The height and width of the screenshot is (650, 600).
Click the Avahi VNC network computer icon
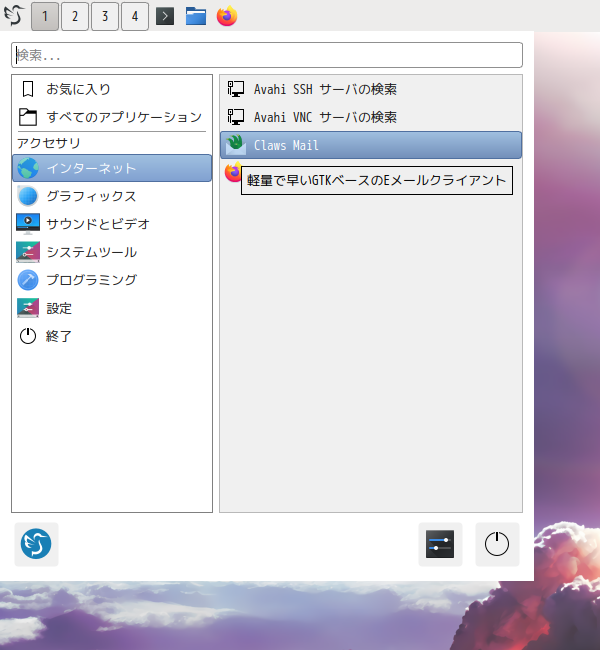236,117
